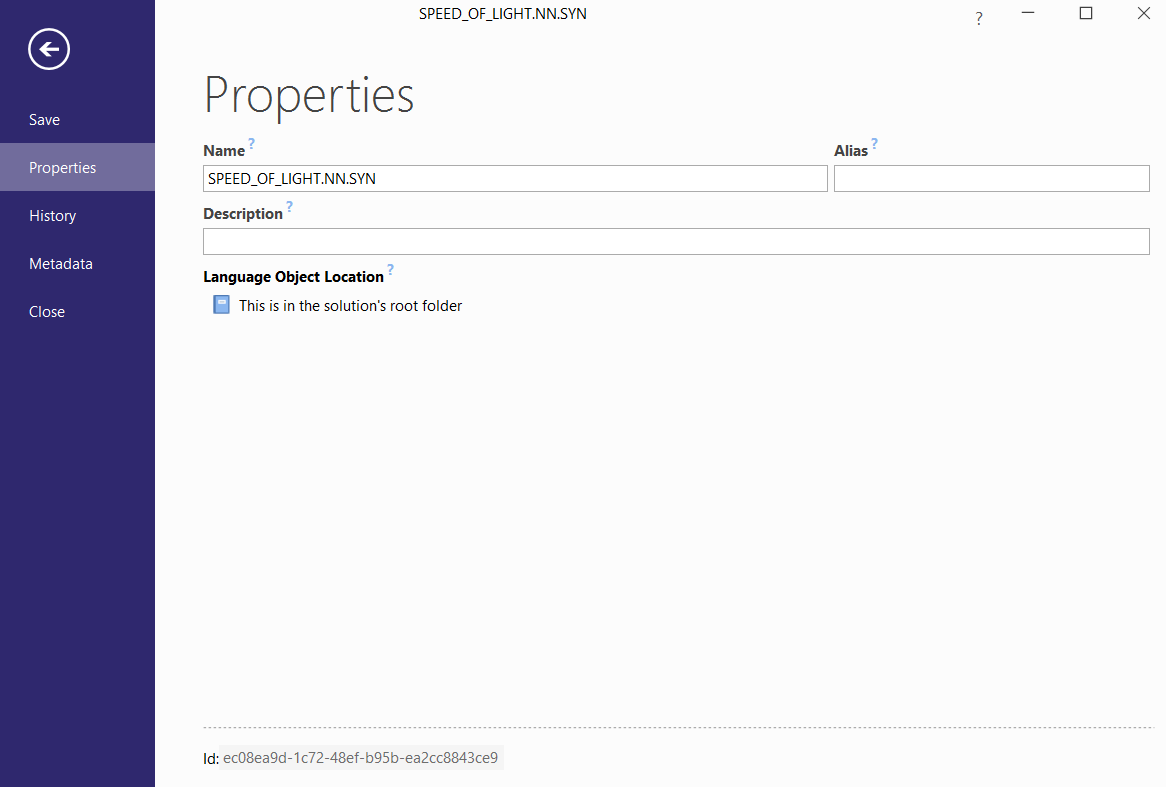The height and width of the screenshot is (787, 1166).
Task: Click inside the Name input field
Action: click(x=515, y=178)
